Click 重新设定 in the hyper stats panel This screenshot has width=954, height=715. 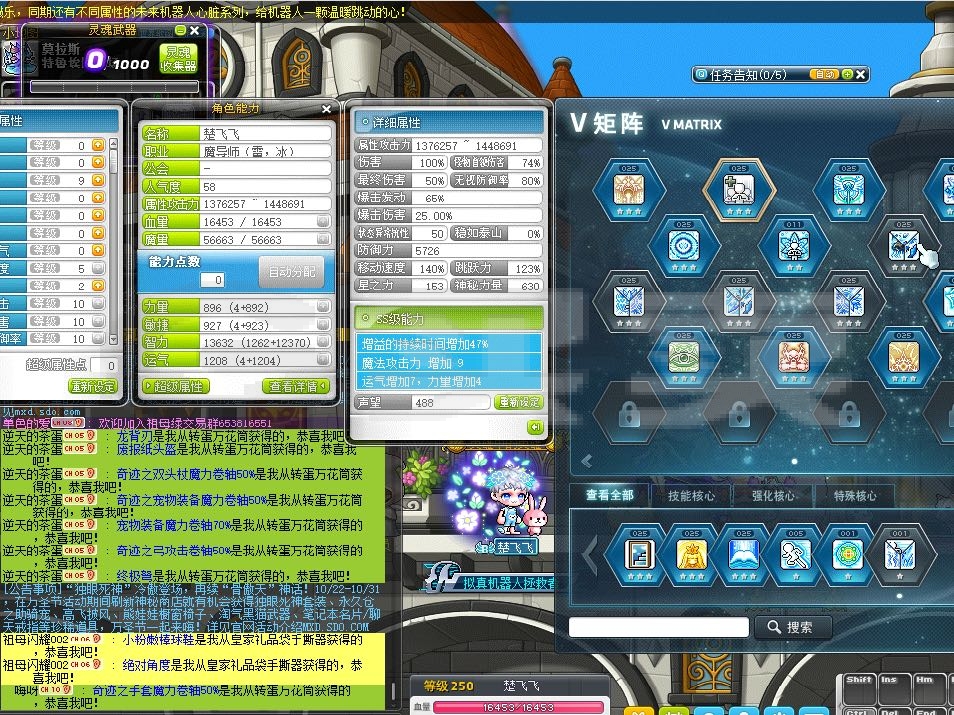(x=92, y=386)
